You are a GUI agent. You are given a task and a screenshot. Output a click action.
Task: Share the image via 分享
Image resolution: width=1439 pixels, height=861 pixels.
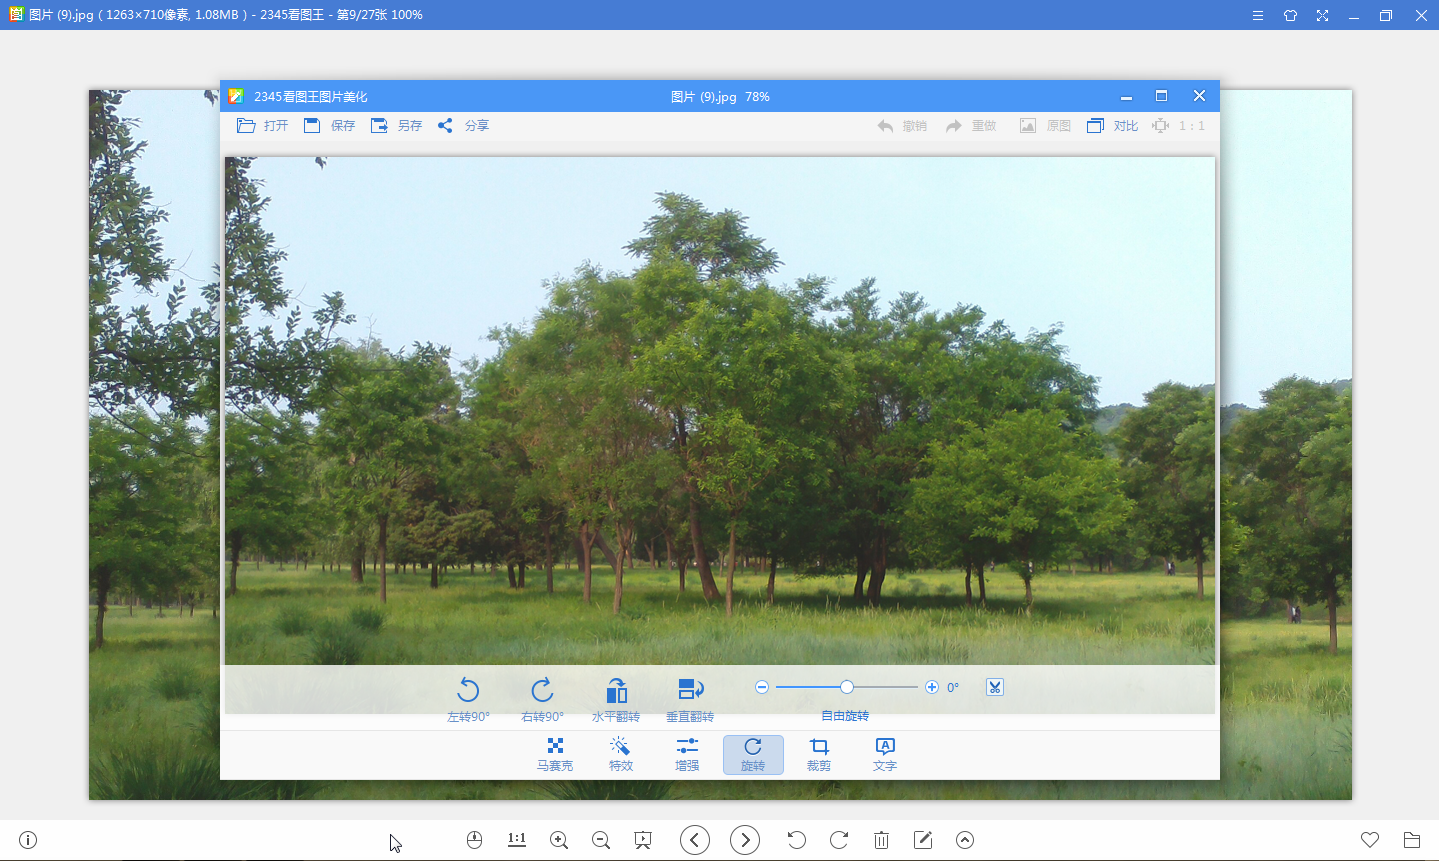tap(464, 126)
